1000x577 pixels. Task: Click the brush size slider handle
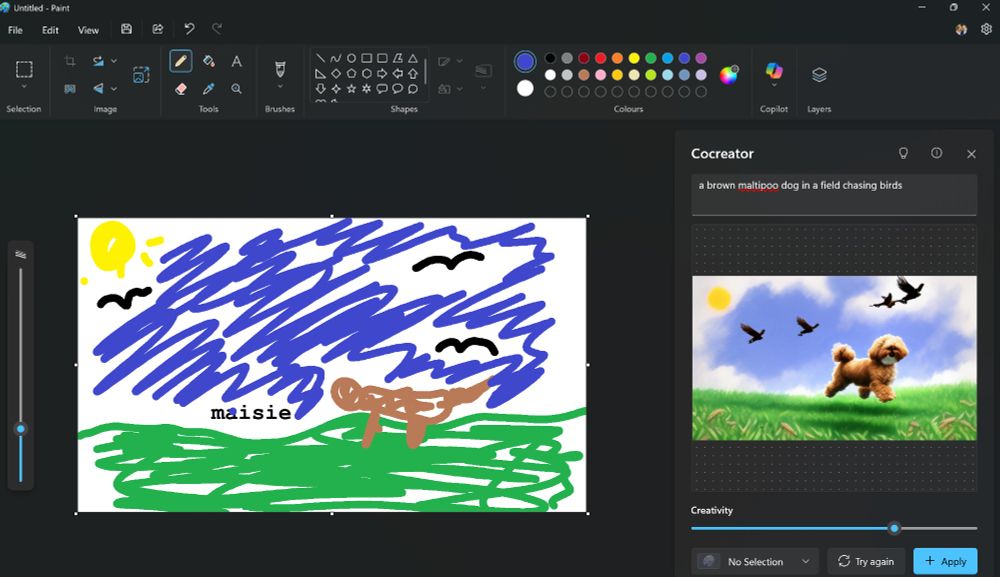point(20,429)
